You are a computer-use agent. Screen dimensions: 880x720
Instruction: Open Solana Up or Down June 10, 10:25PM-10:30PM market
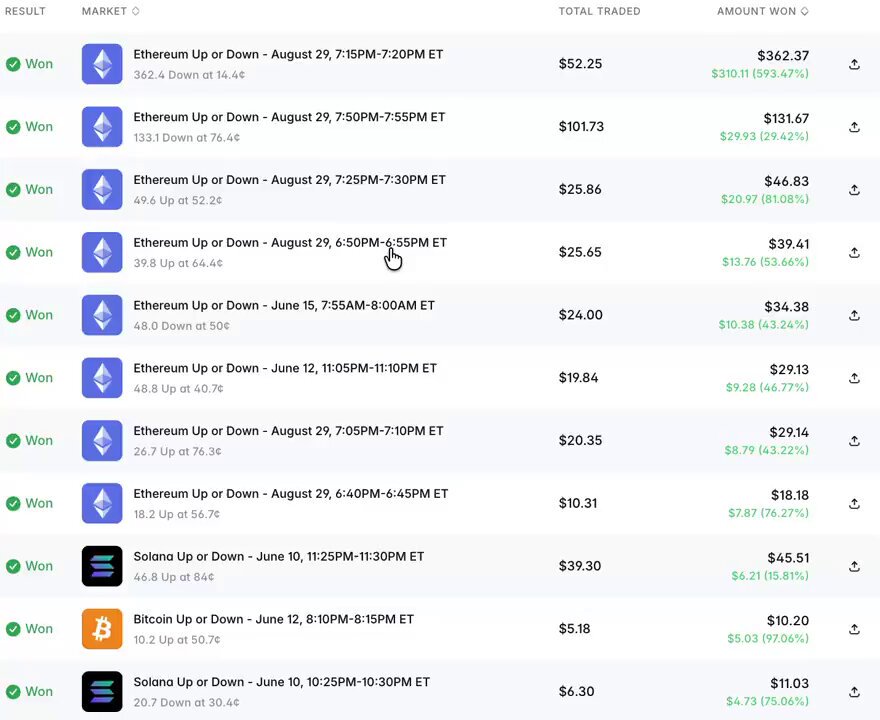282,682
